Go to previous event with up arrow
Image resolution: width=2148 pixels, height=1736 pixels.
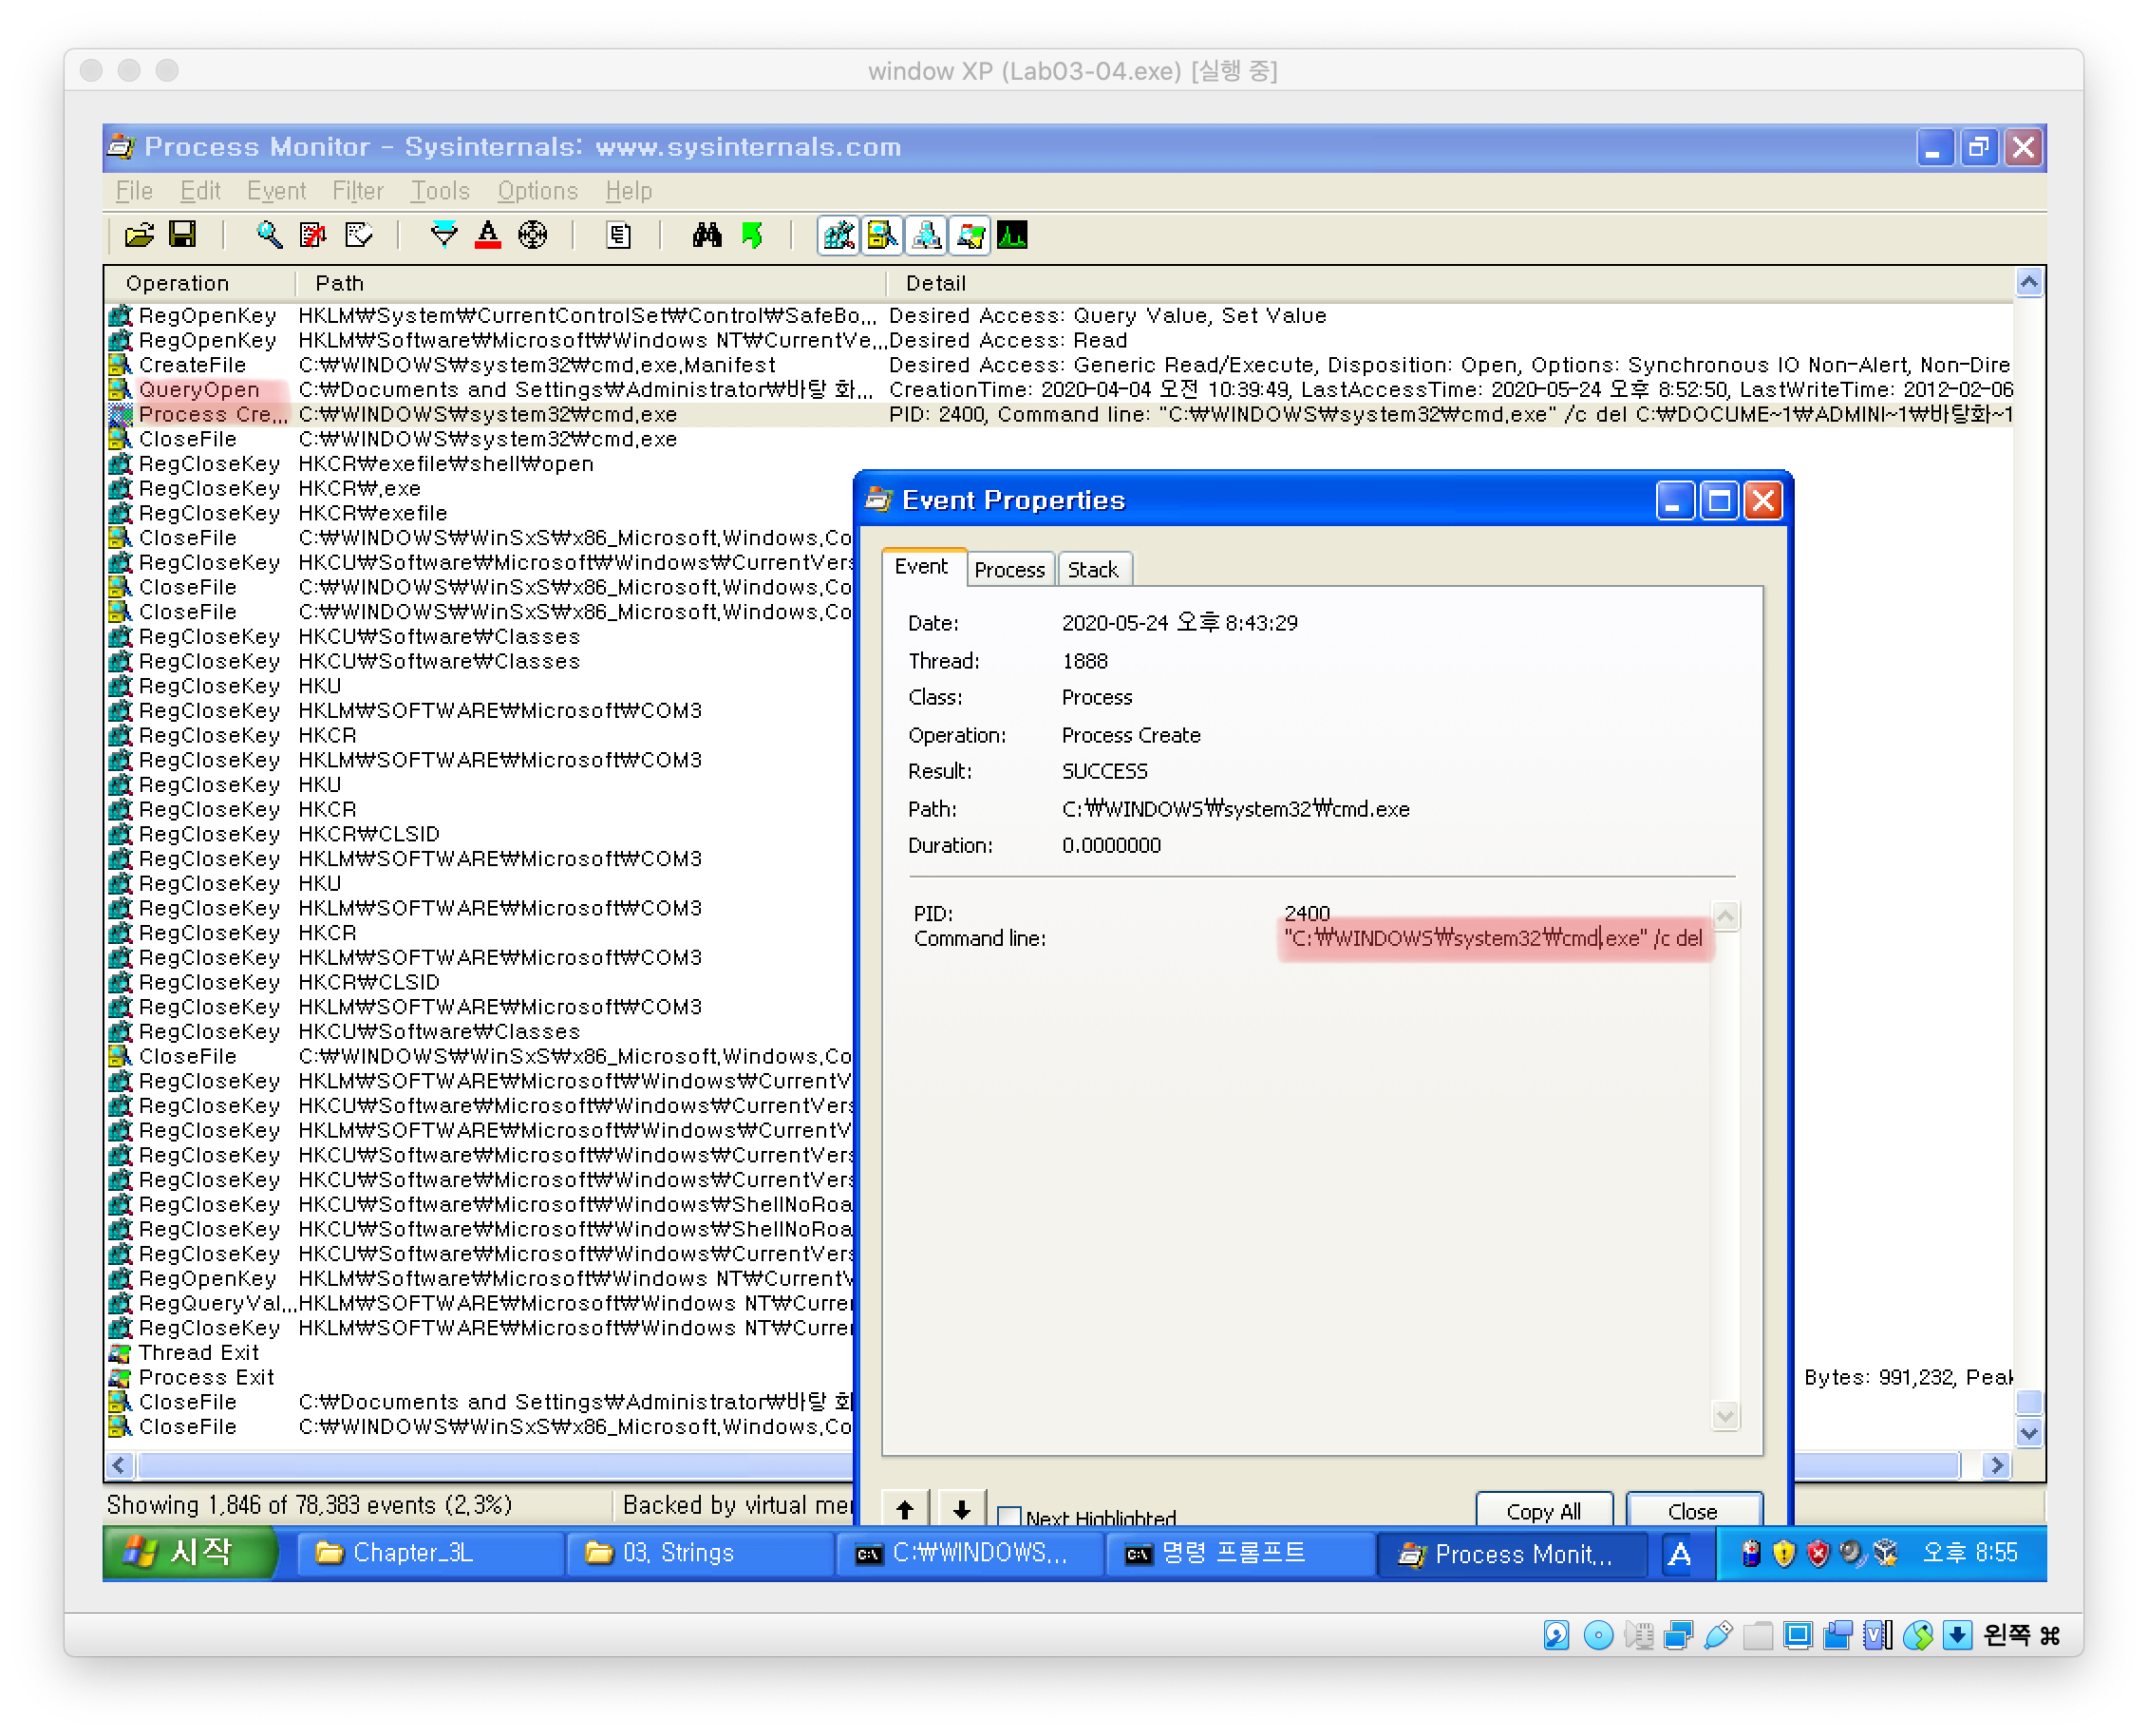click(x=906, y=1509)
